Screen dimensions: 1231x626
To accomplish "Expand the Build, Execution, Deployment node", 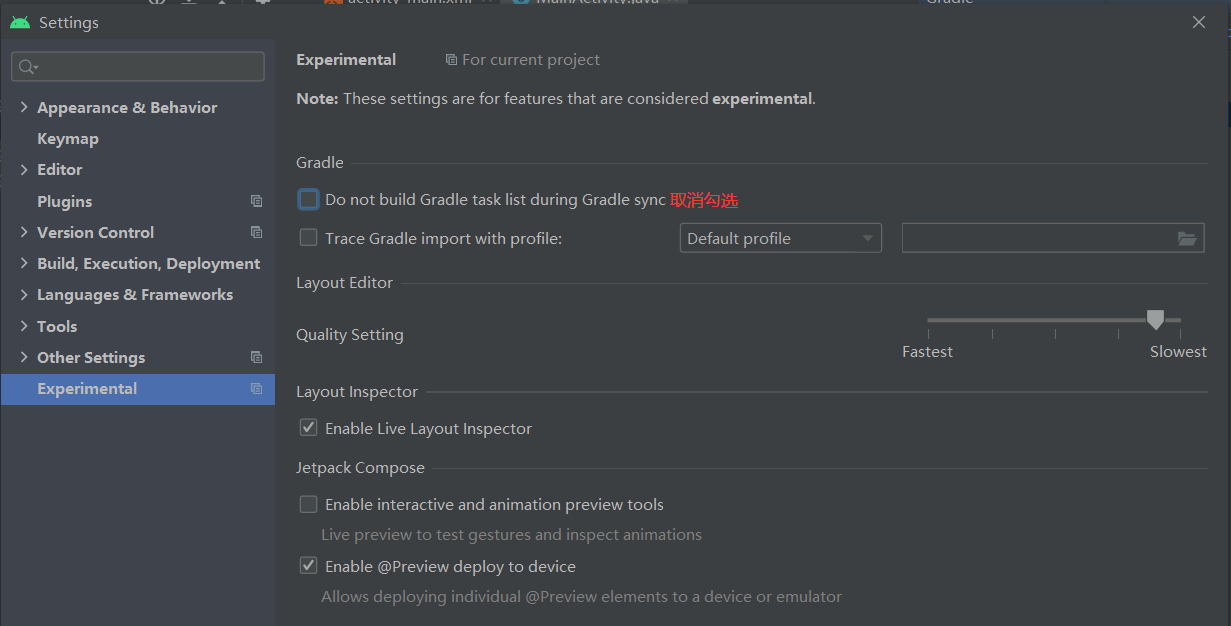I will (x=24, y=263).
